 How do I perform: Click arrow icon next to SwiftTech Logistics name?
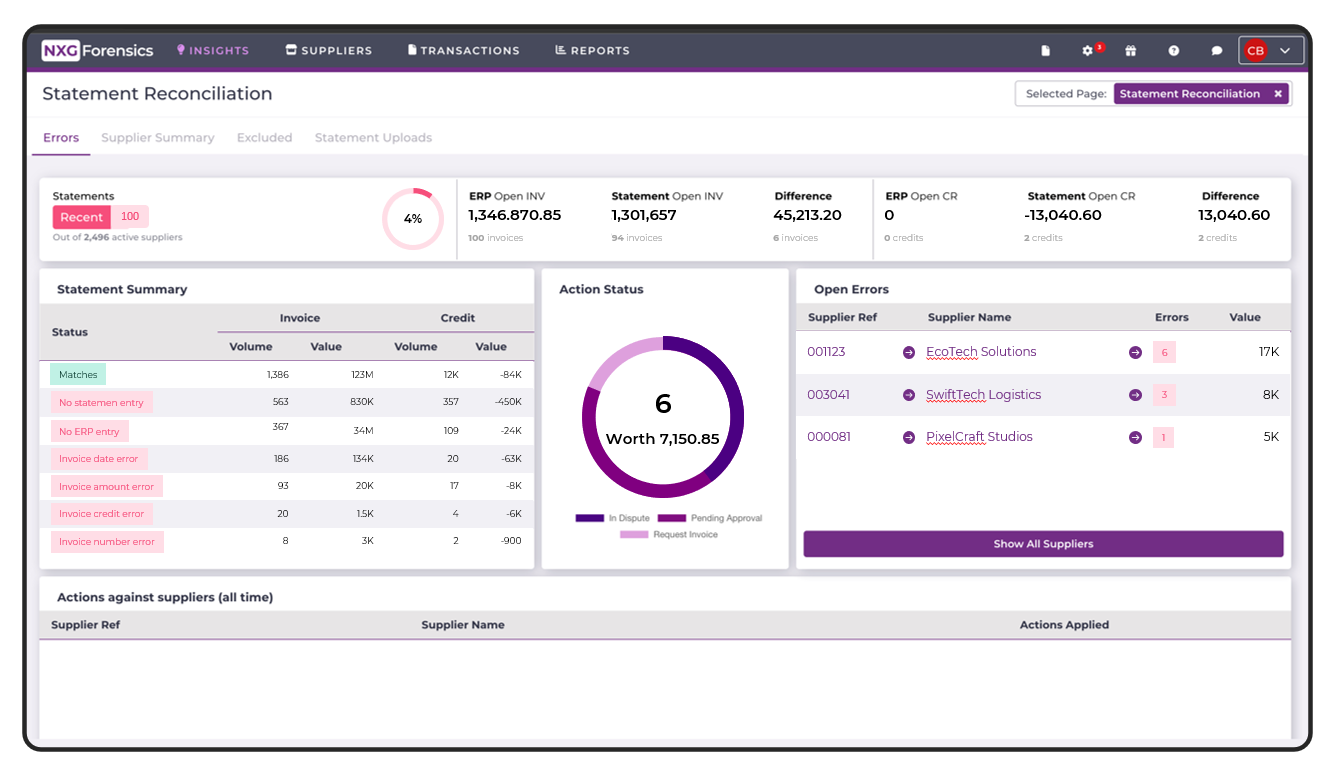click(x=909, y=395)
